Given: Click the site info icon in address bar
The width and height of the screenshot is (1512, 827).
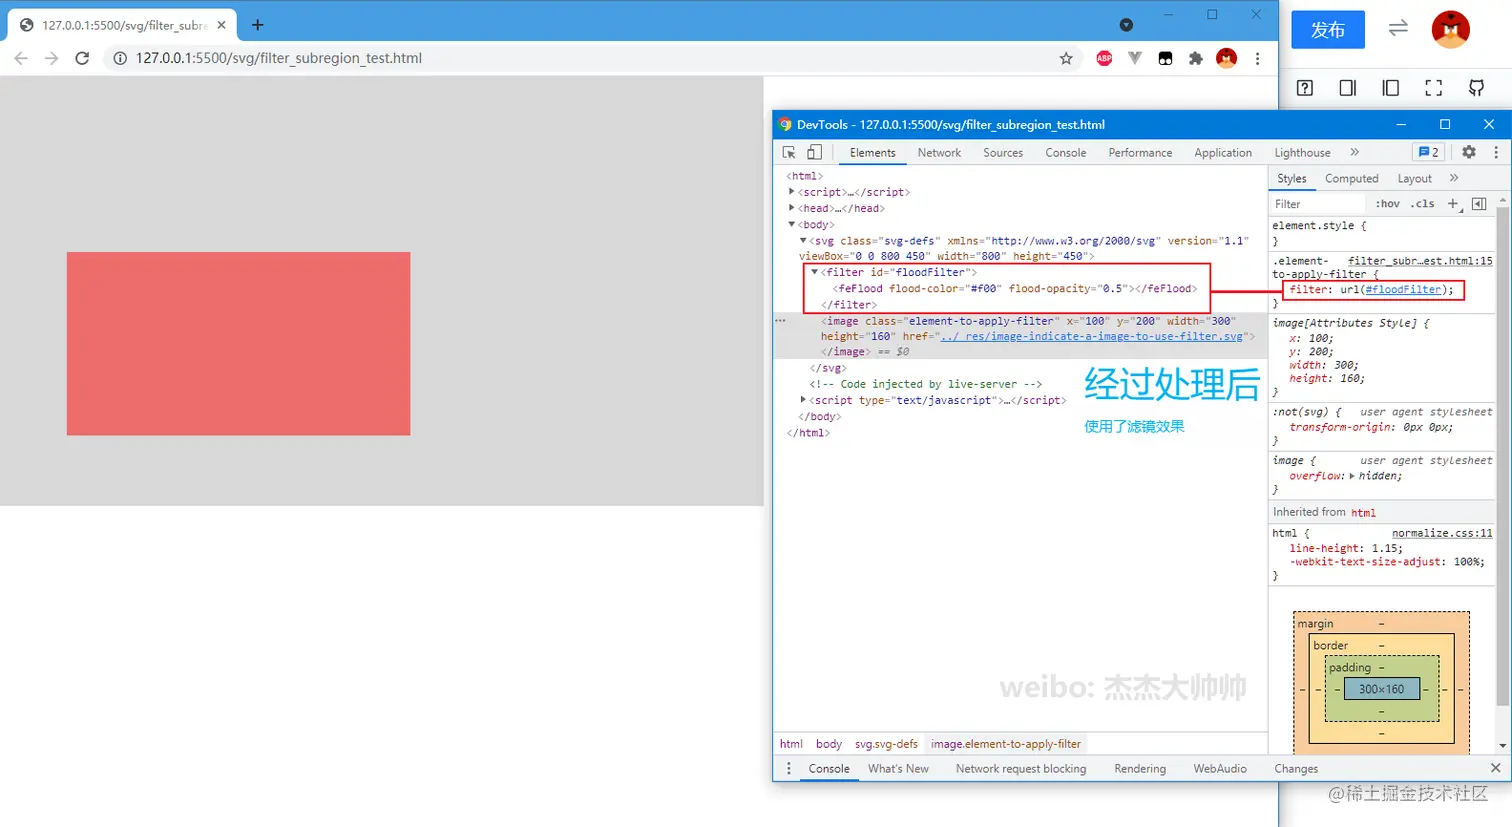Looking at the screenshot, I should [119, 58].
